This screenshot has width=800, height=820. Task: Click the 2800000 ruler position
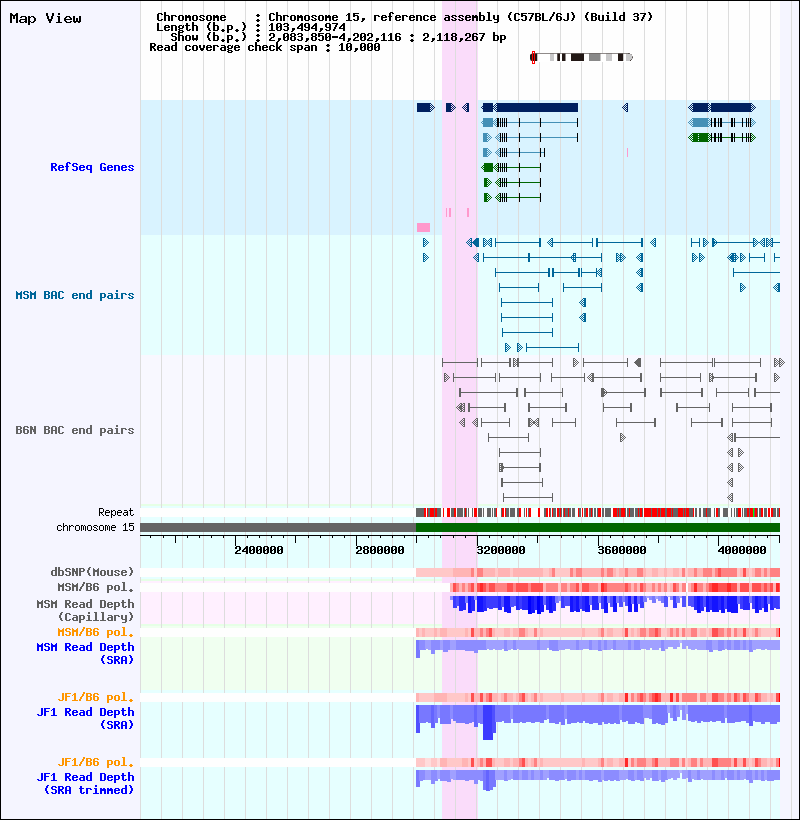pyautogui.click(x=380, y=550)
